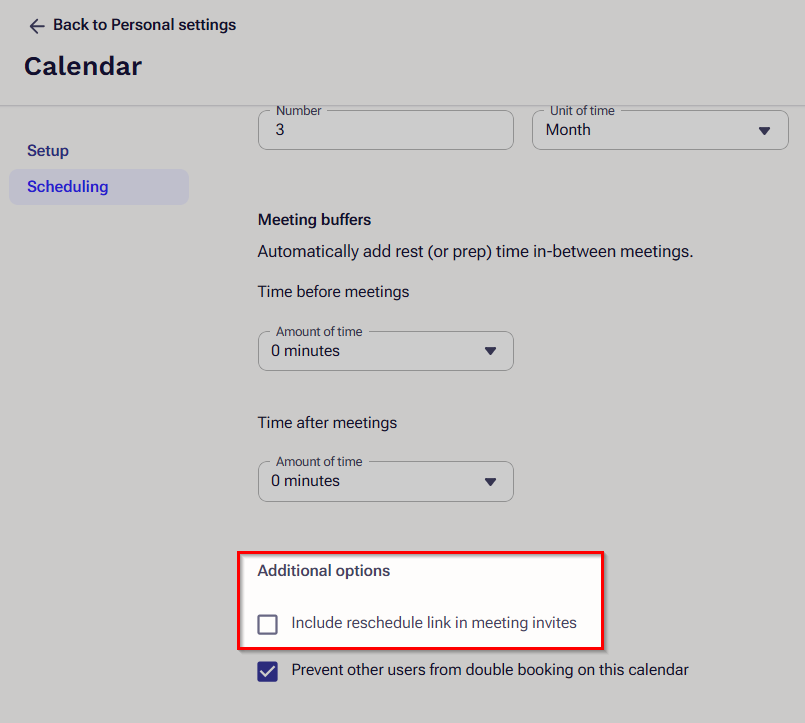The height and width of the screenshot is (723, 805).
Task: Open the Unit of time dropdown
Action: [x=660, y=130]
